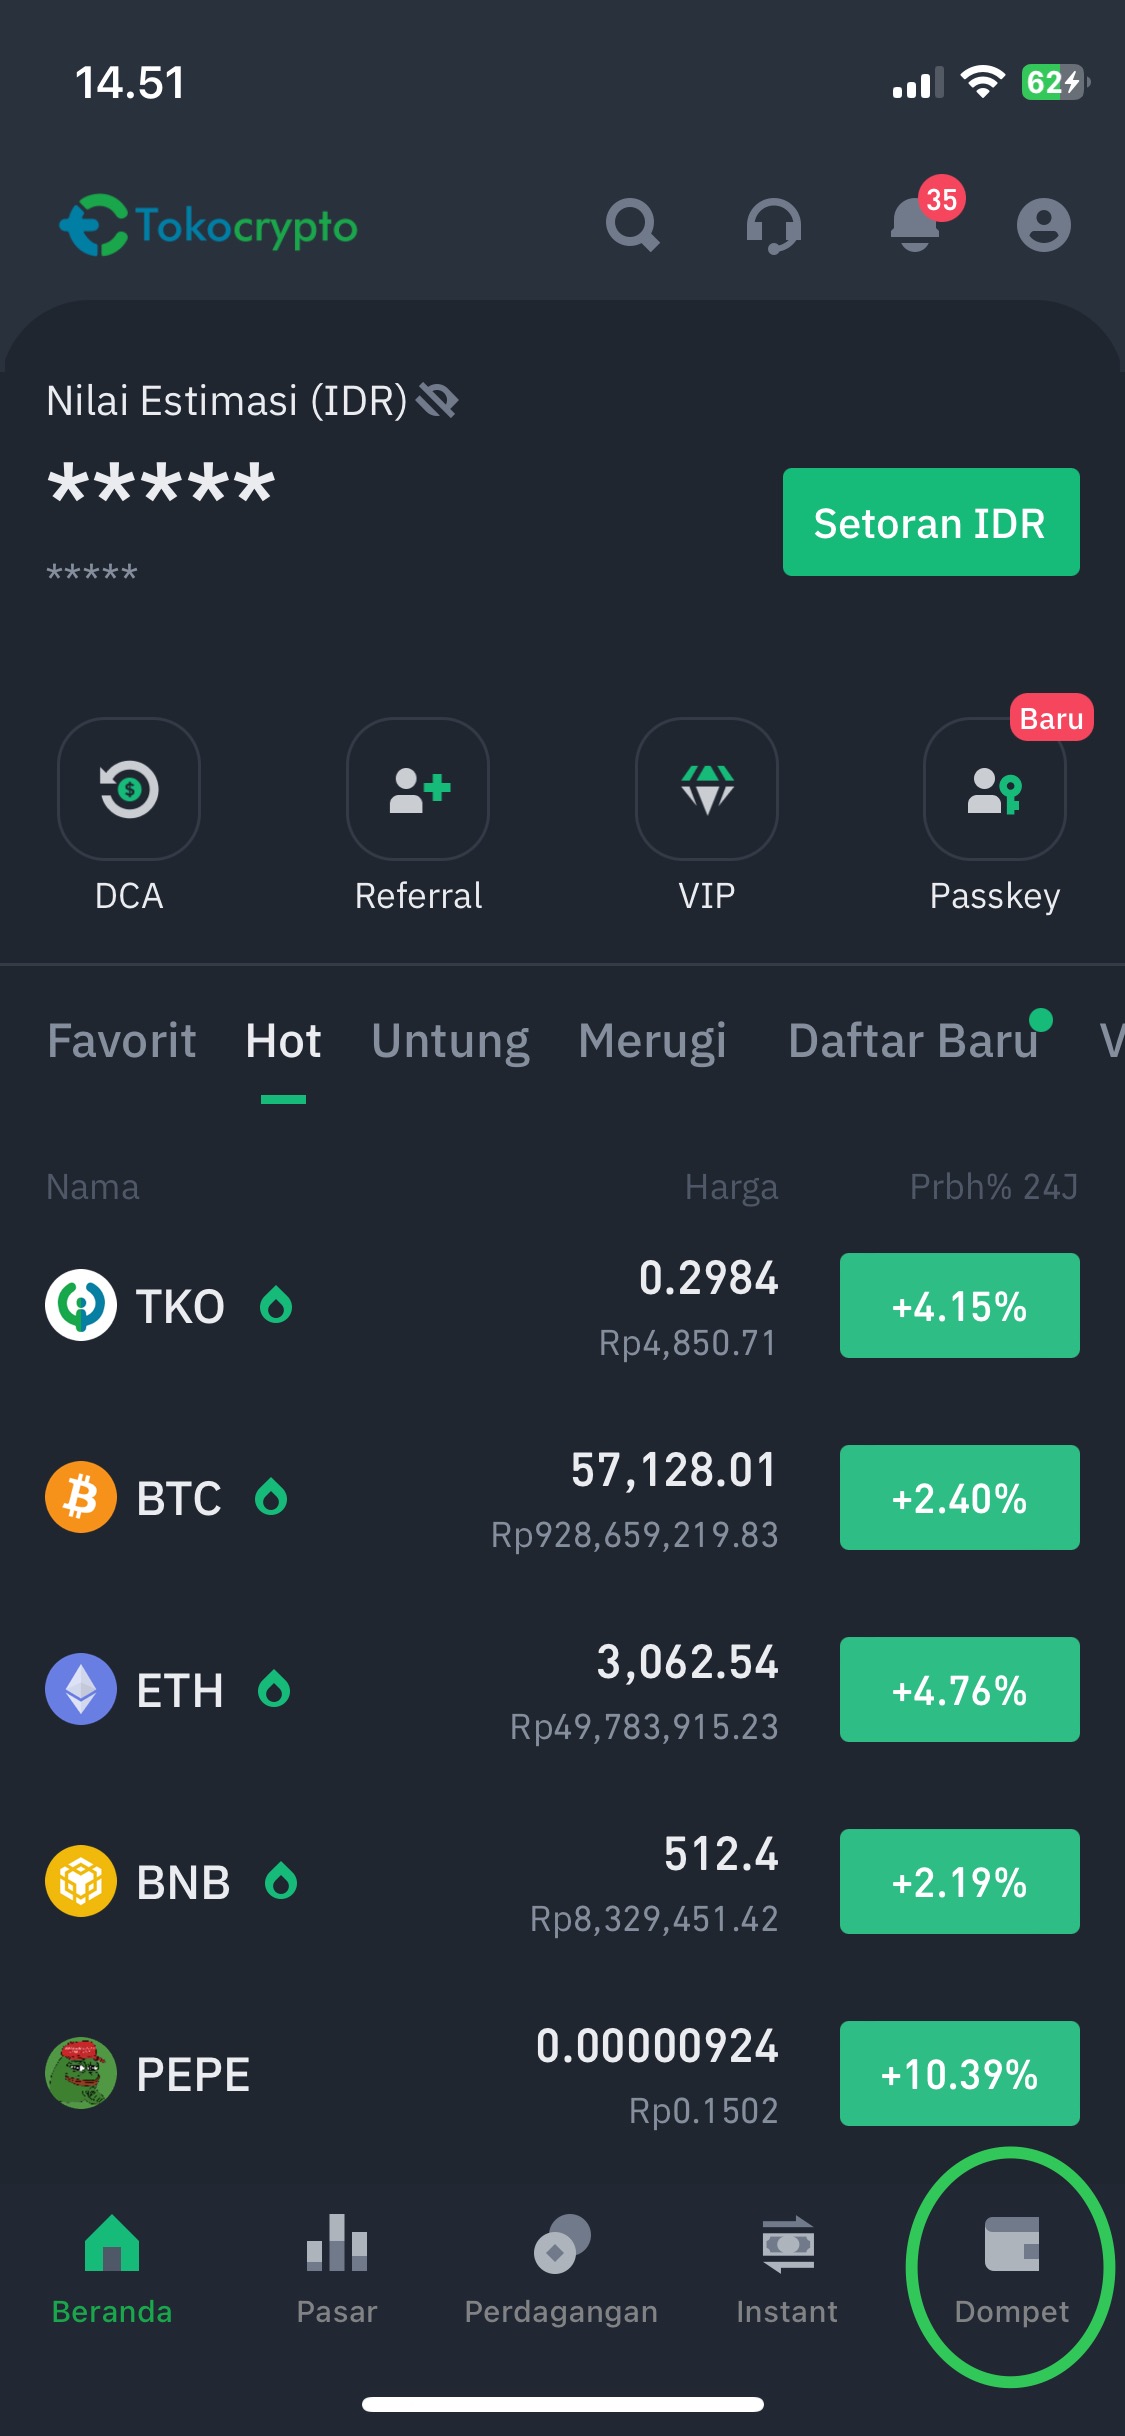Open the Passkey shortcut icon
Viewport: 1125px width, 2436px height.
click(x=995, y=789)
